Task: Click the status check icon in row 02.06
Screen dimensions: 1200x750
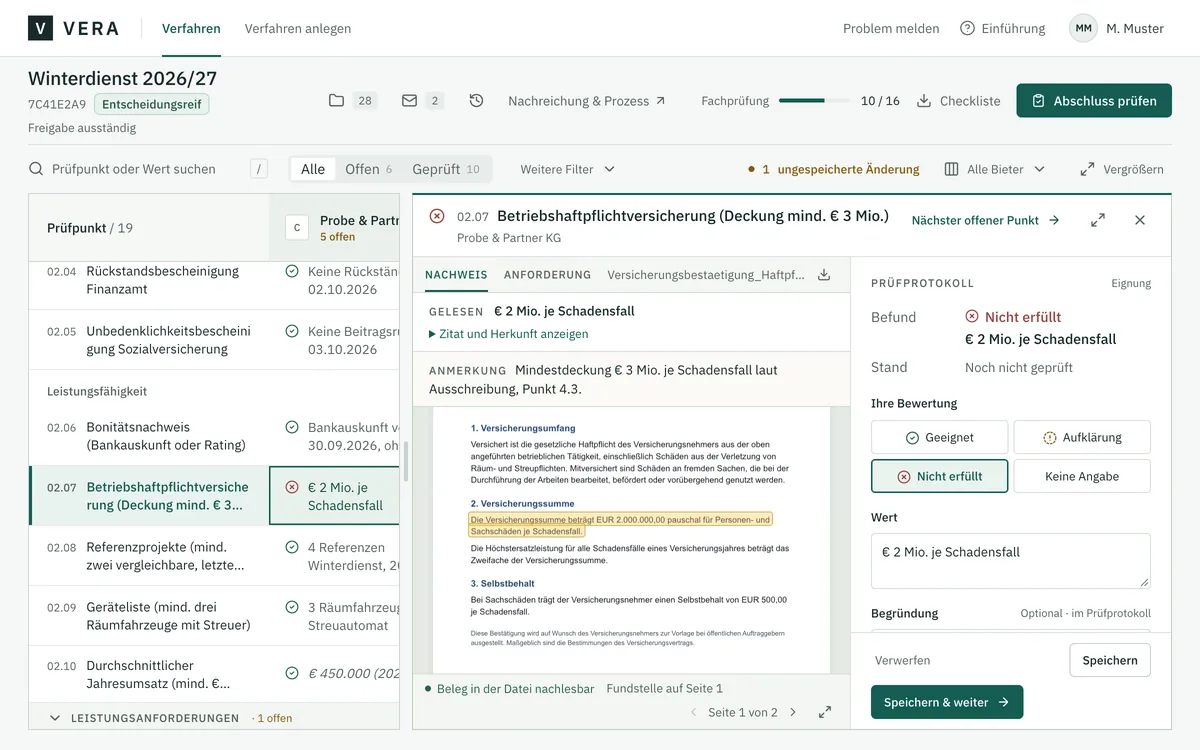Action: pos(292,427)
